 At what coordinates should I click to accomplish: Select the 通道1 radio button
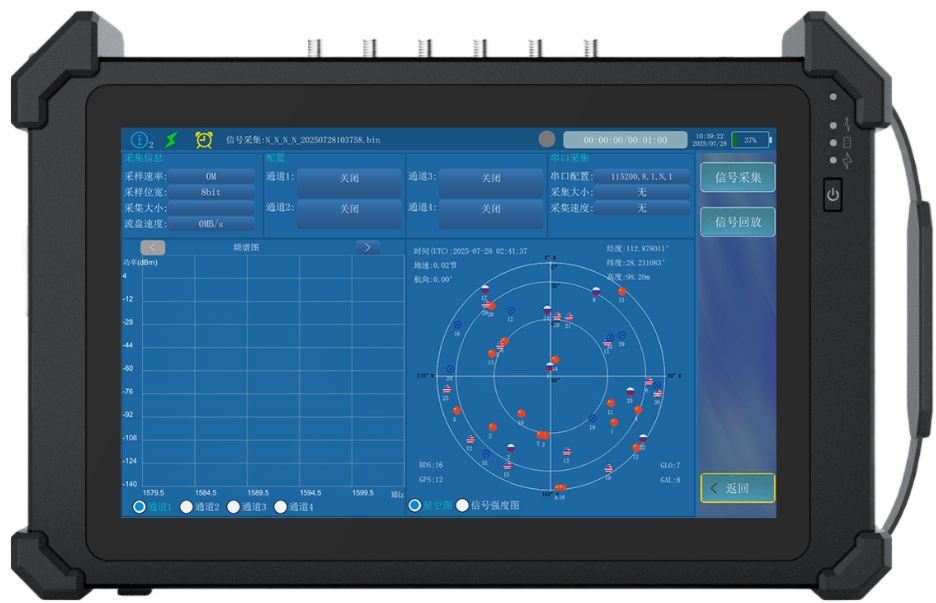(139, 507)
